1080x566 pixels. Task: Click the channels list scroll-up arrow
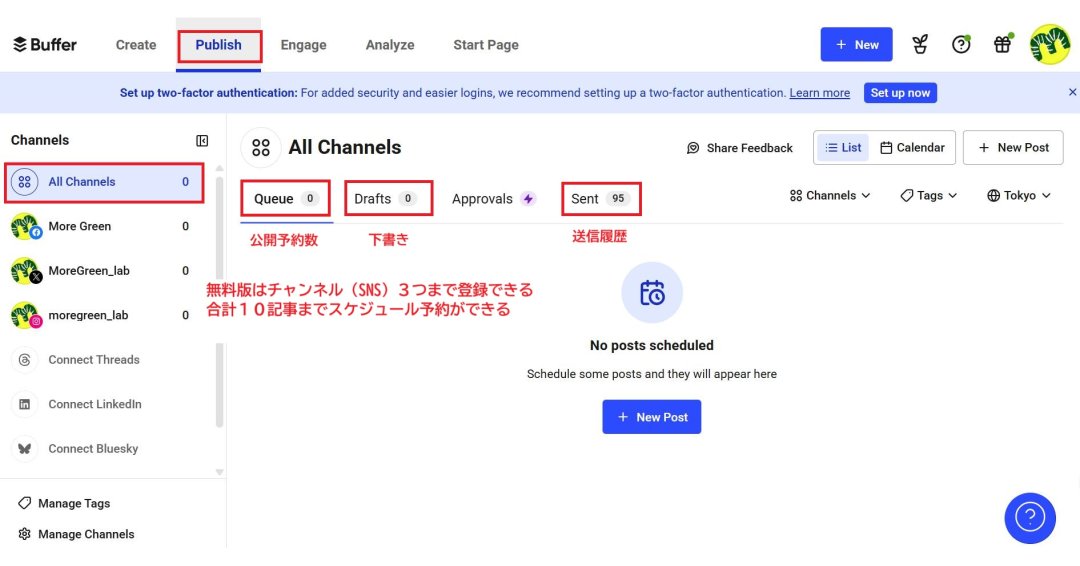click(x=220, y=168)
